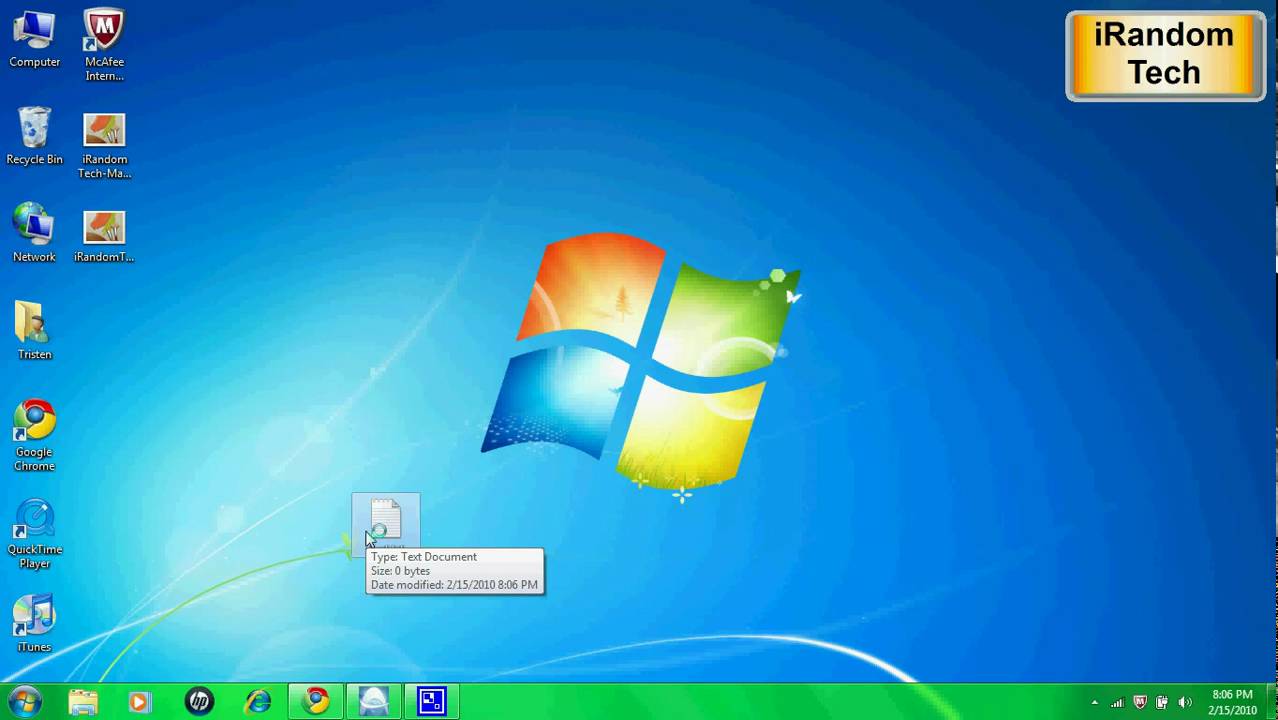The height and width of the screenshot is (720, 1278).
Task: Select the iRandom Tech-Ma... image file
Action: pyautogui.click(x=104, y=145)
